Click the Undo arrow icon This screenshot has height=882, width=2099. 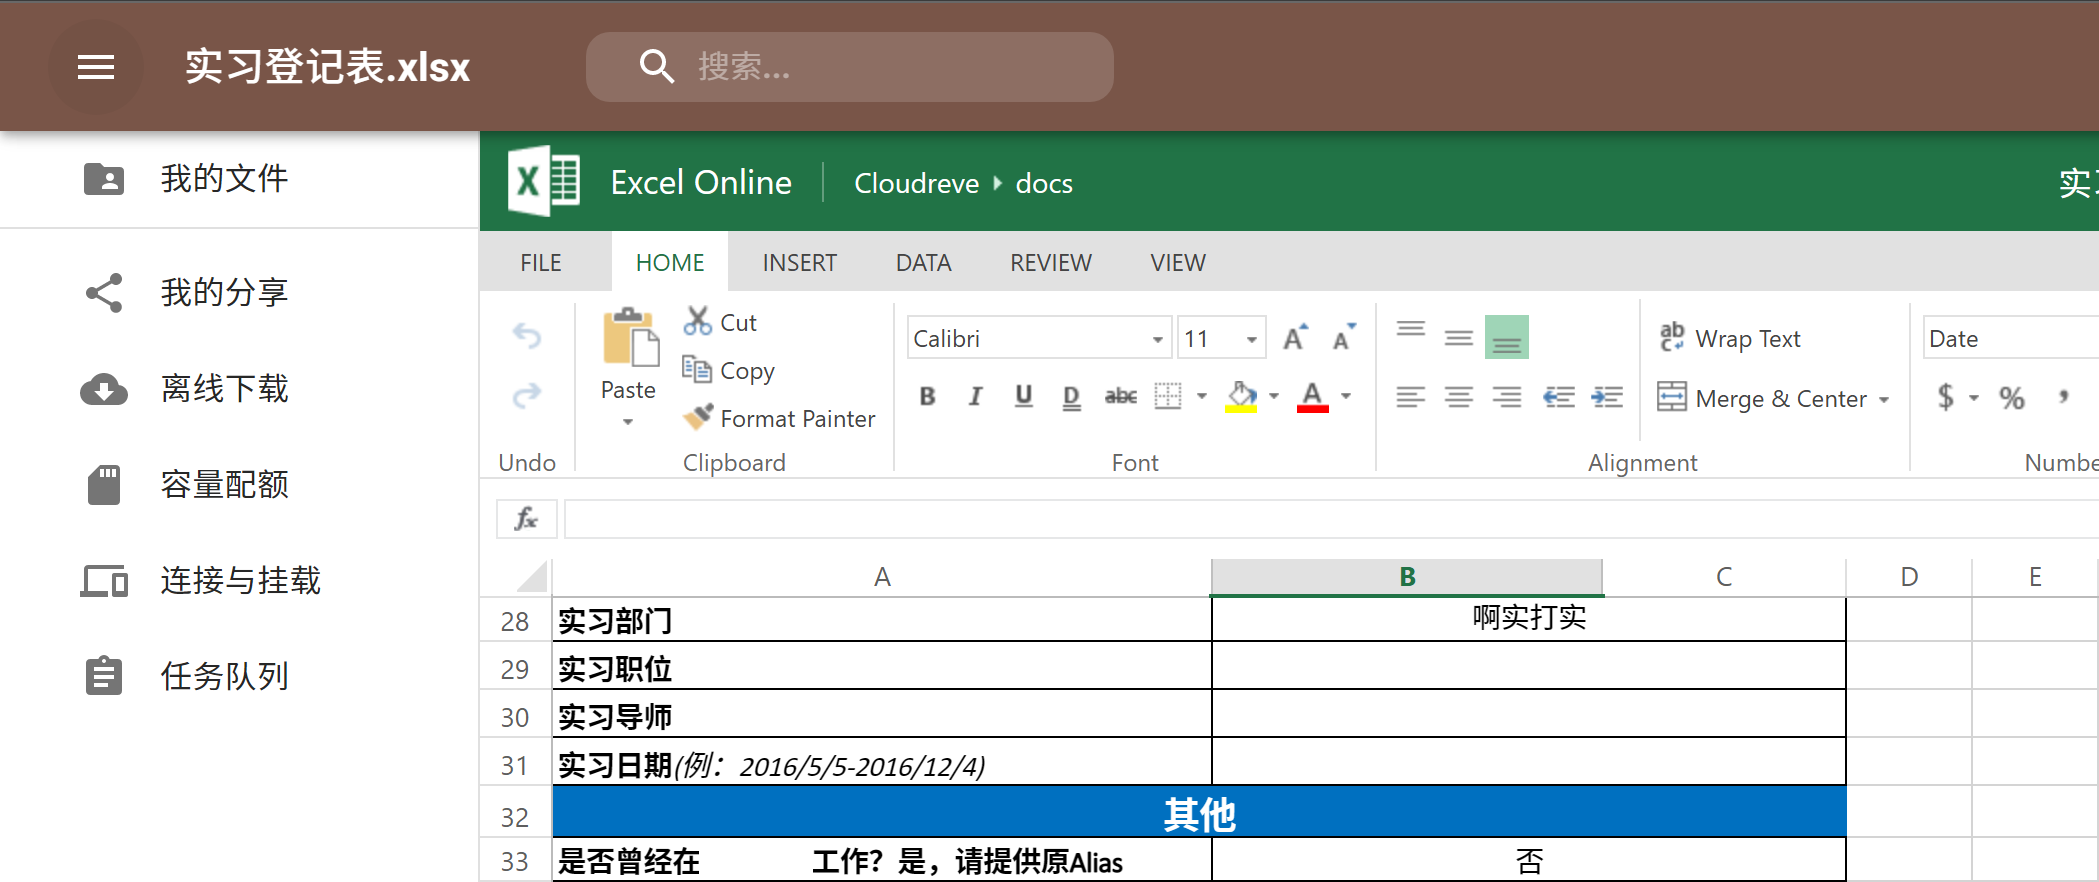[527, 336]
